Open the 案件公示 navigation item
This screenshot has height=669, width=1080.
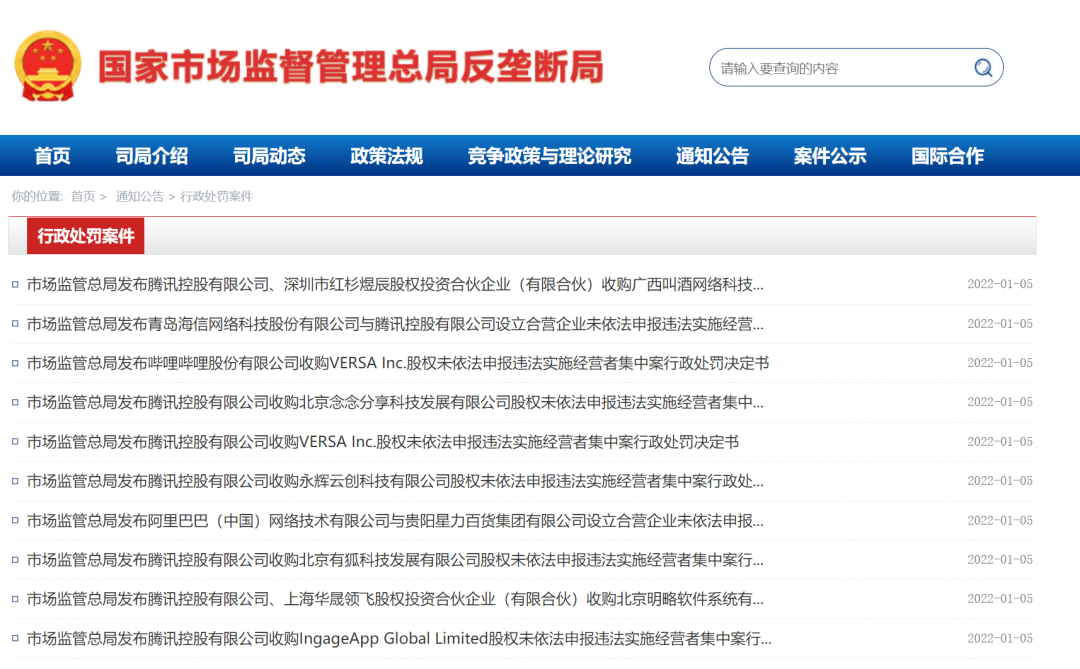(x=830, y=156)
